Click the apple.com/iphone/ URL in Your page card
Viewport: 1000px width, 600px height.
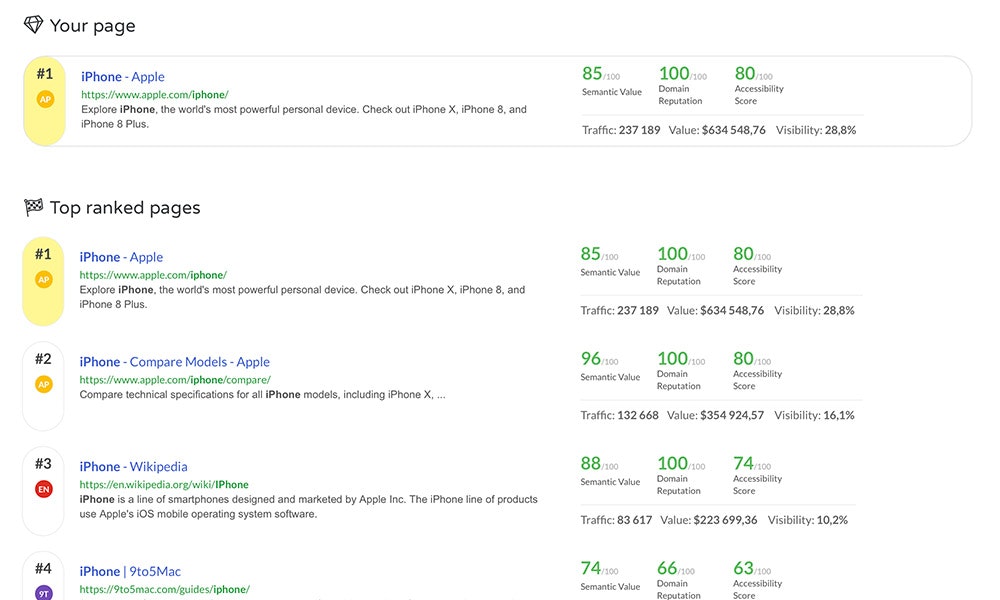tap(155, 95)
